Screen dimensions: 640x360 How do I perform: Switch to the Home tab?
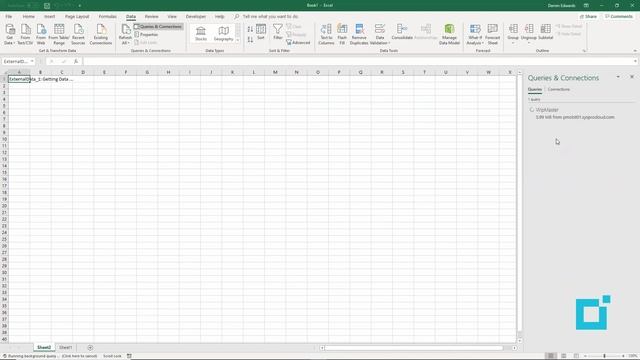(29, 16)
